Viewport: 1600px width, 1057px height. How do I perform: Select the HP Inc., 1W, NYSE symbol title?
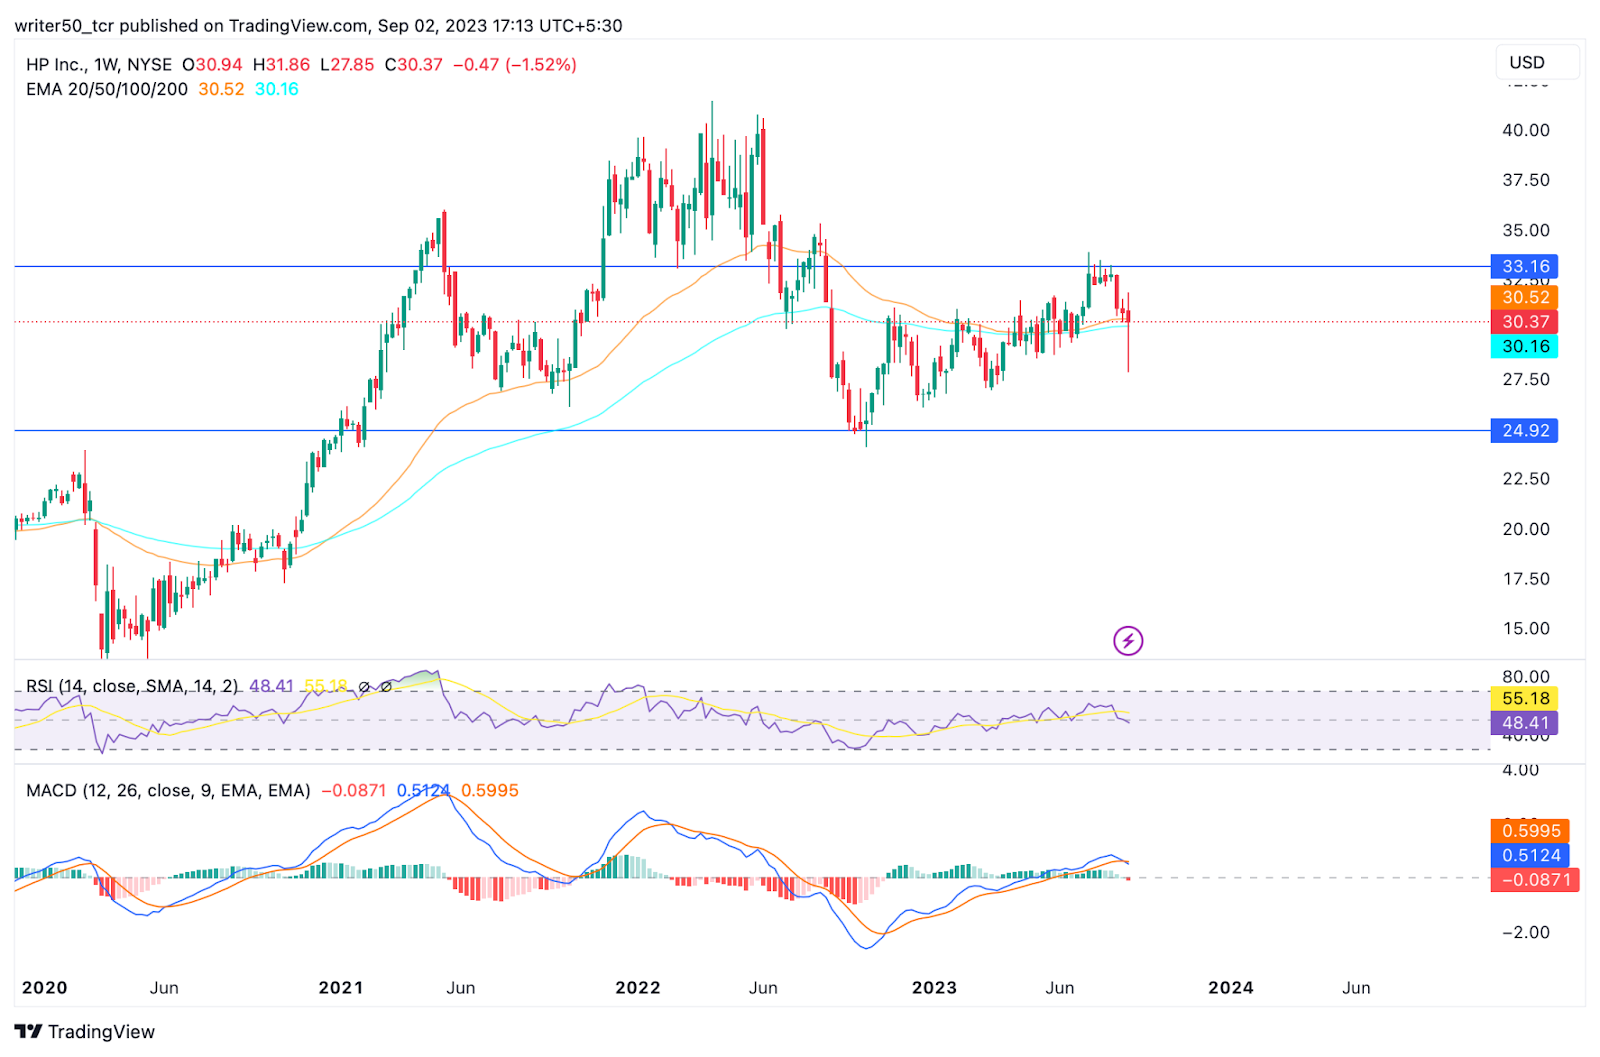click(99, 64)
